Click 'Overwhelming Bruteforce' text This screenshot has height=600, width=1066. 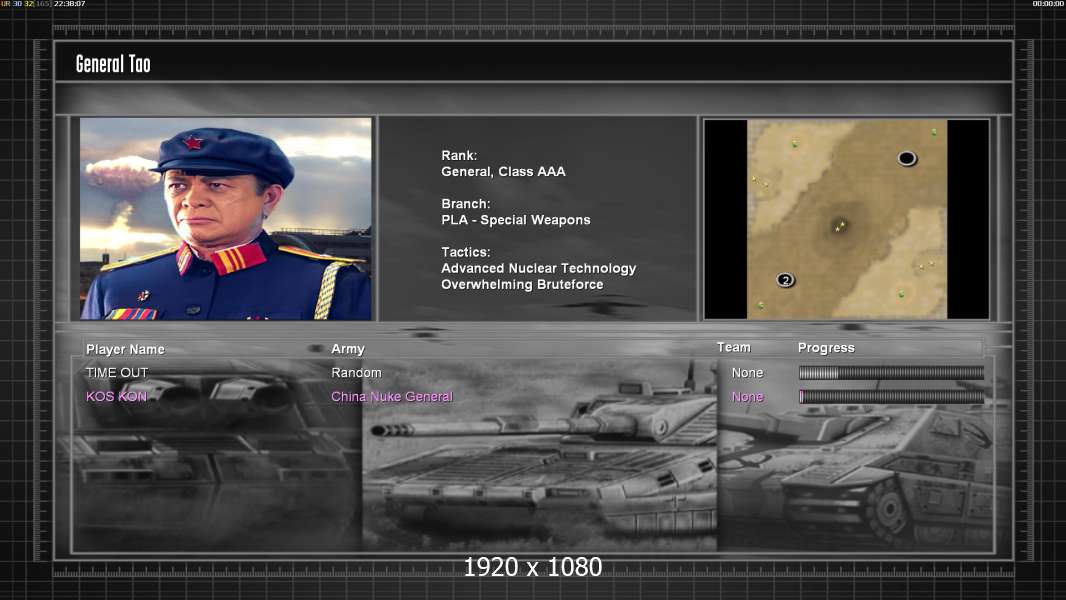click(x=522, y=285)
